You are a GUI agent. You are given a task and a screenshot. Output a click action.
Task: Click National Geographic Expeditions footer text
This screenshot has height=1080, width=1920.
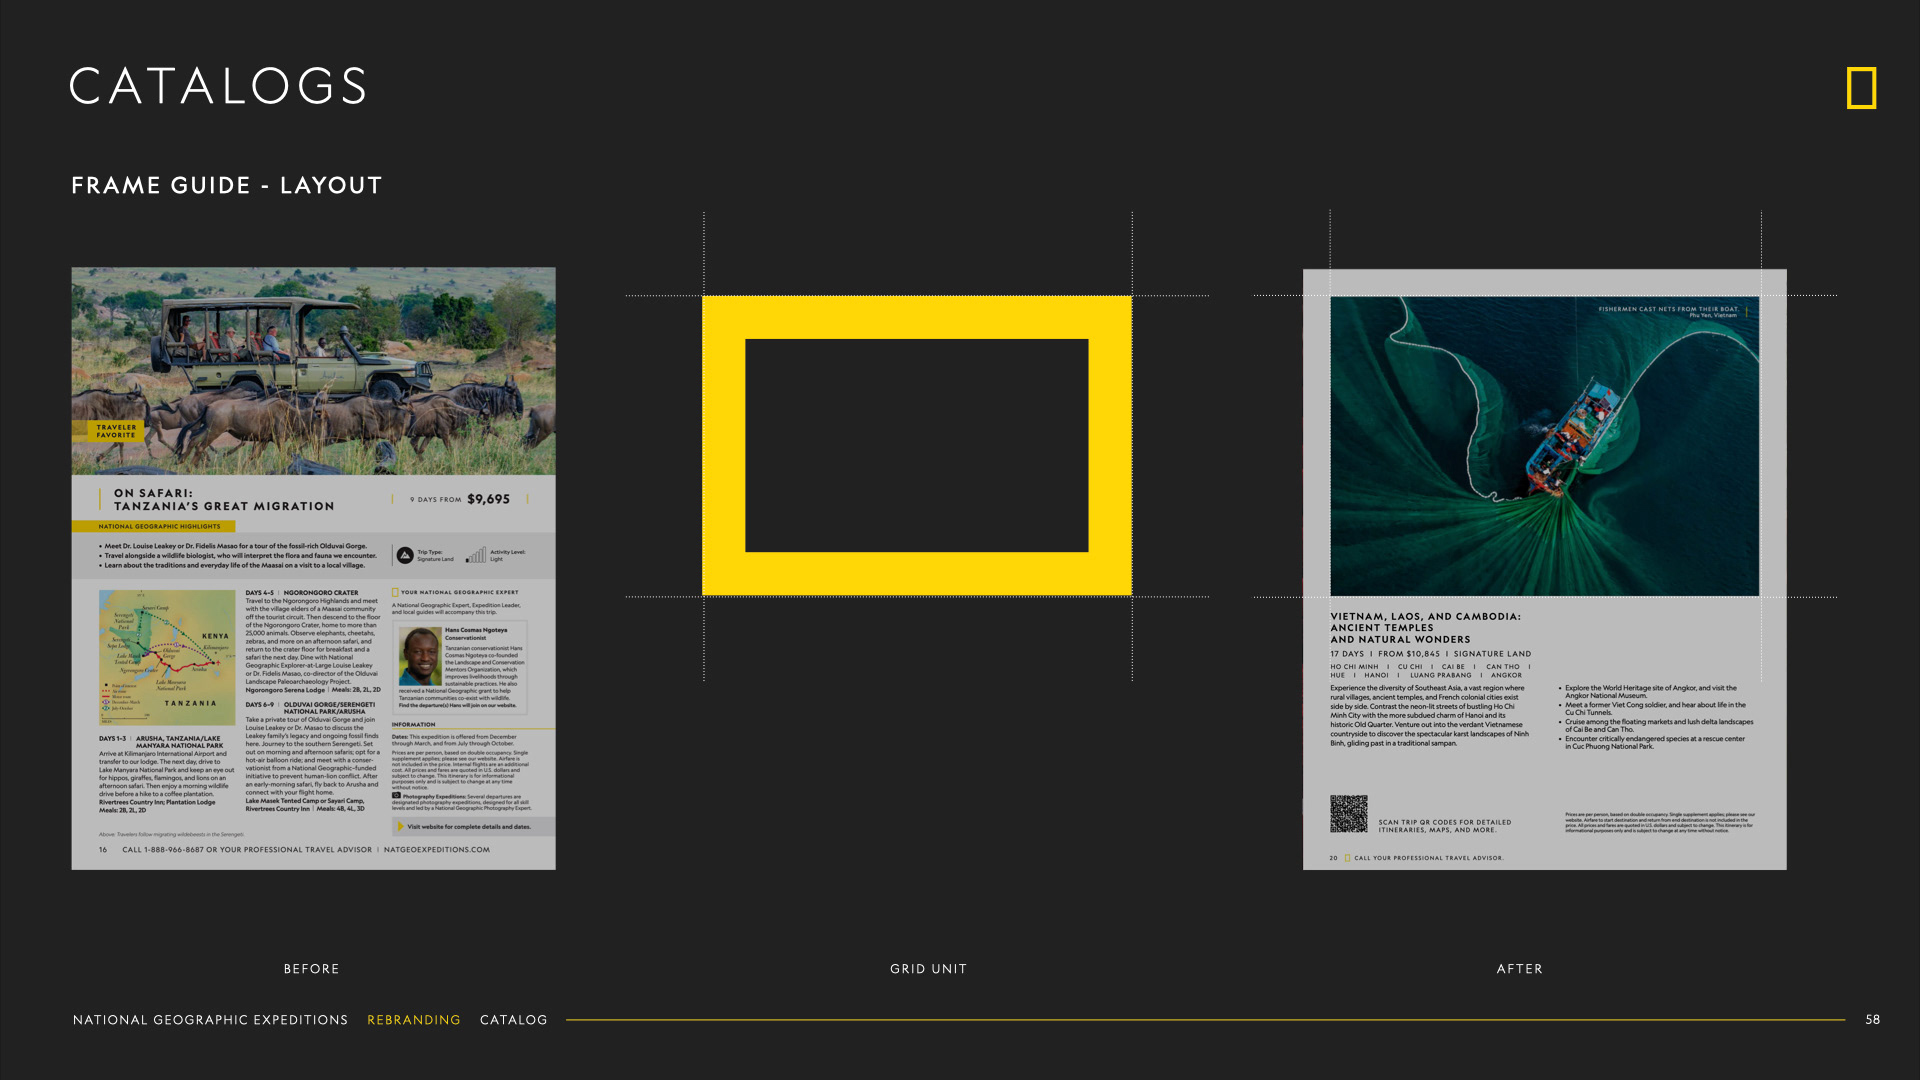coord(210,1020)
